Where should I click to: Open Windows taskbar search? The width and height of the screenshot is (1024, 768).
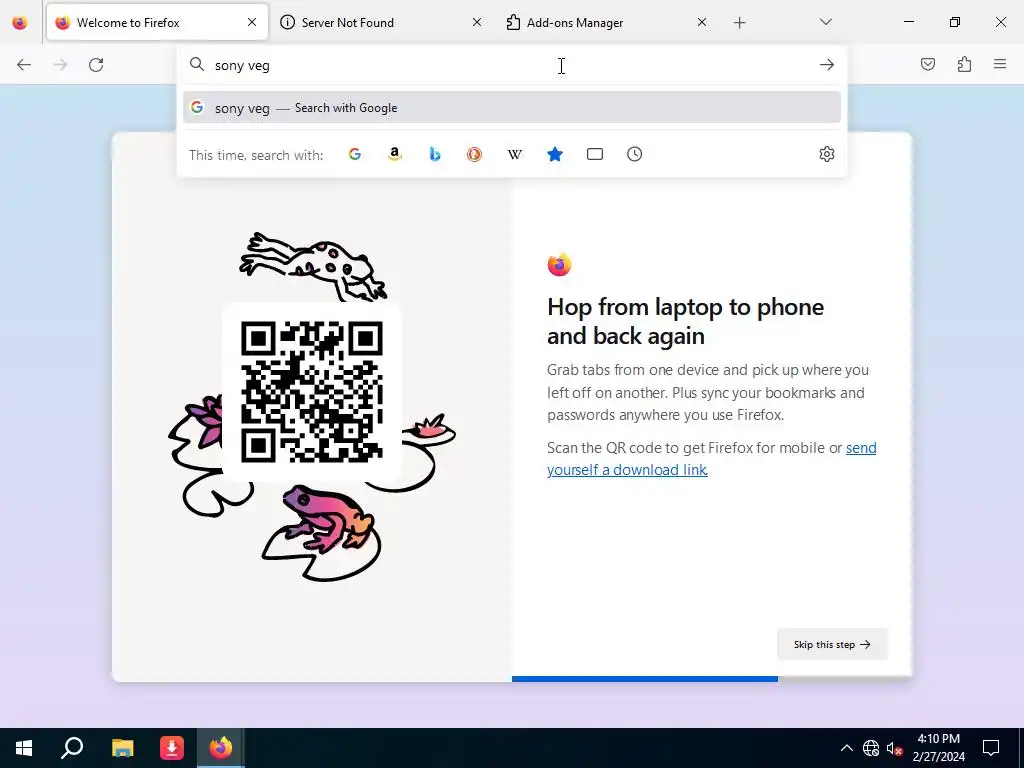(72, 748)
